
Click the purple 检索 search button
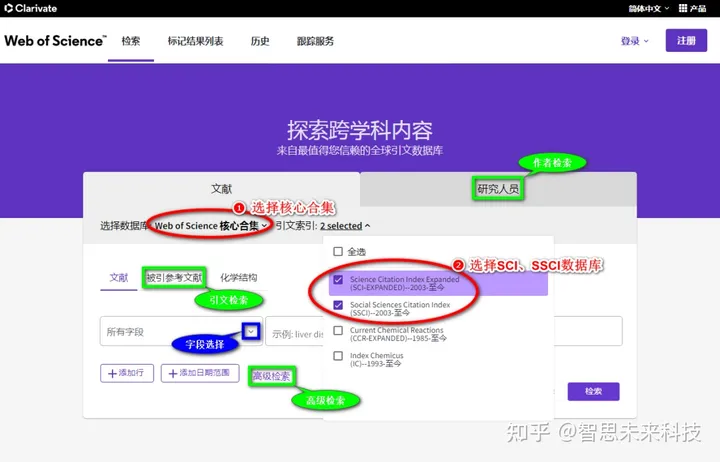coord(593,391)
